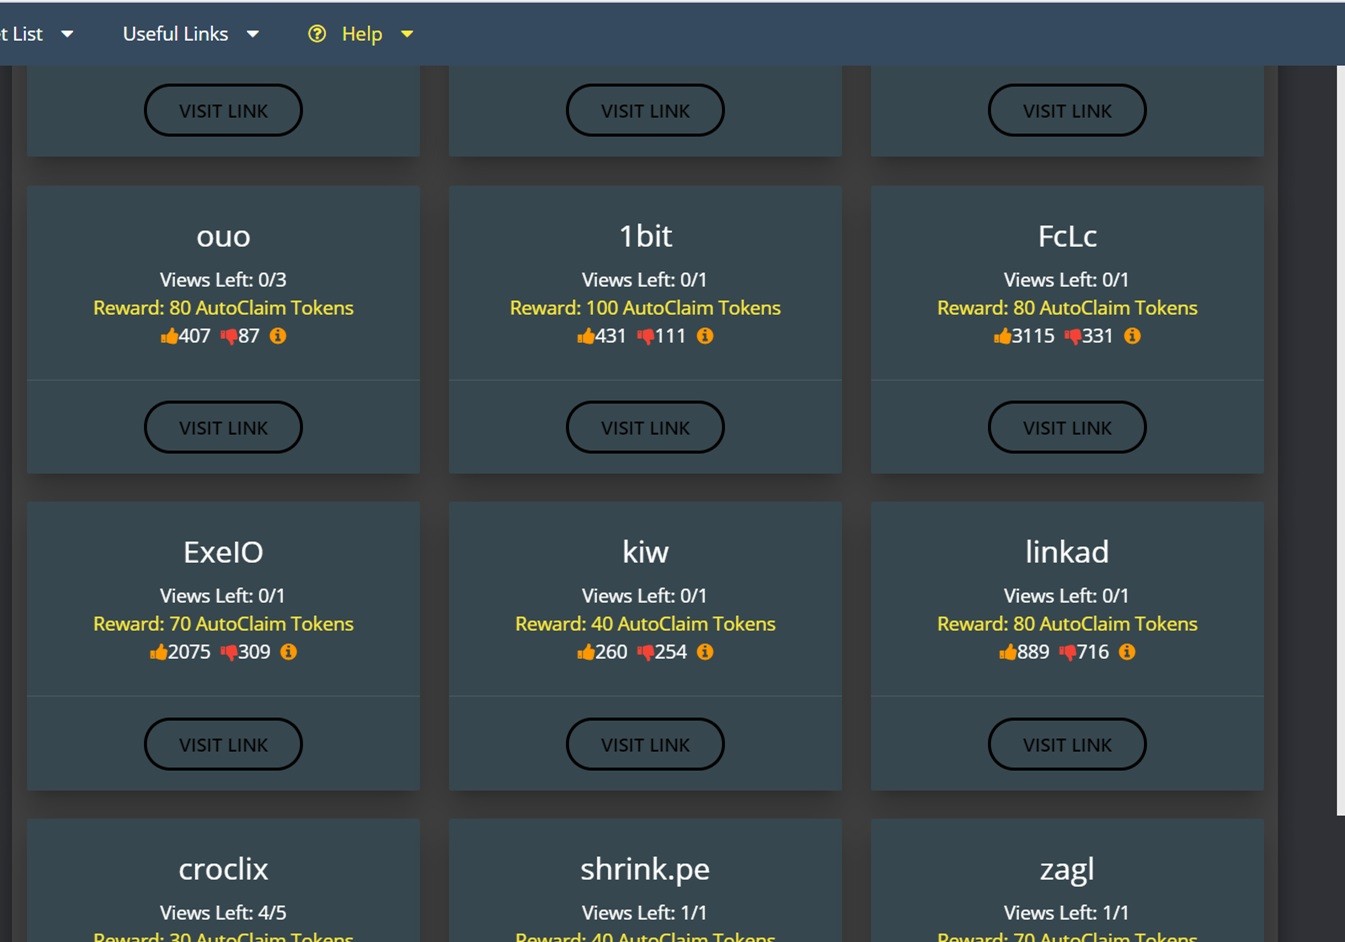
Task: Click the ouo card title
Action: [x=223, y=236]
